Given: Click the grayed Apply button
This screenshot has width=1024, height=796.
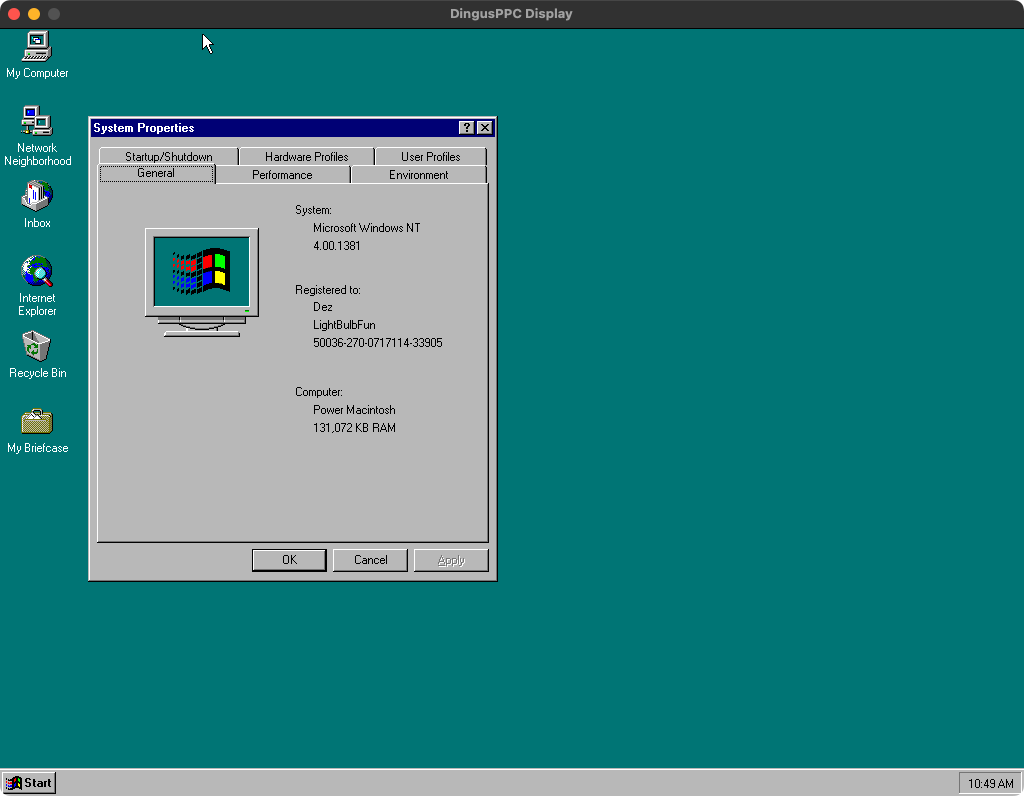Looking at the screenshot, I should pos(451,560).
